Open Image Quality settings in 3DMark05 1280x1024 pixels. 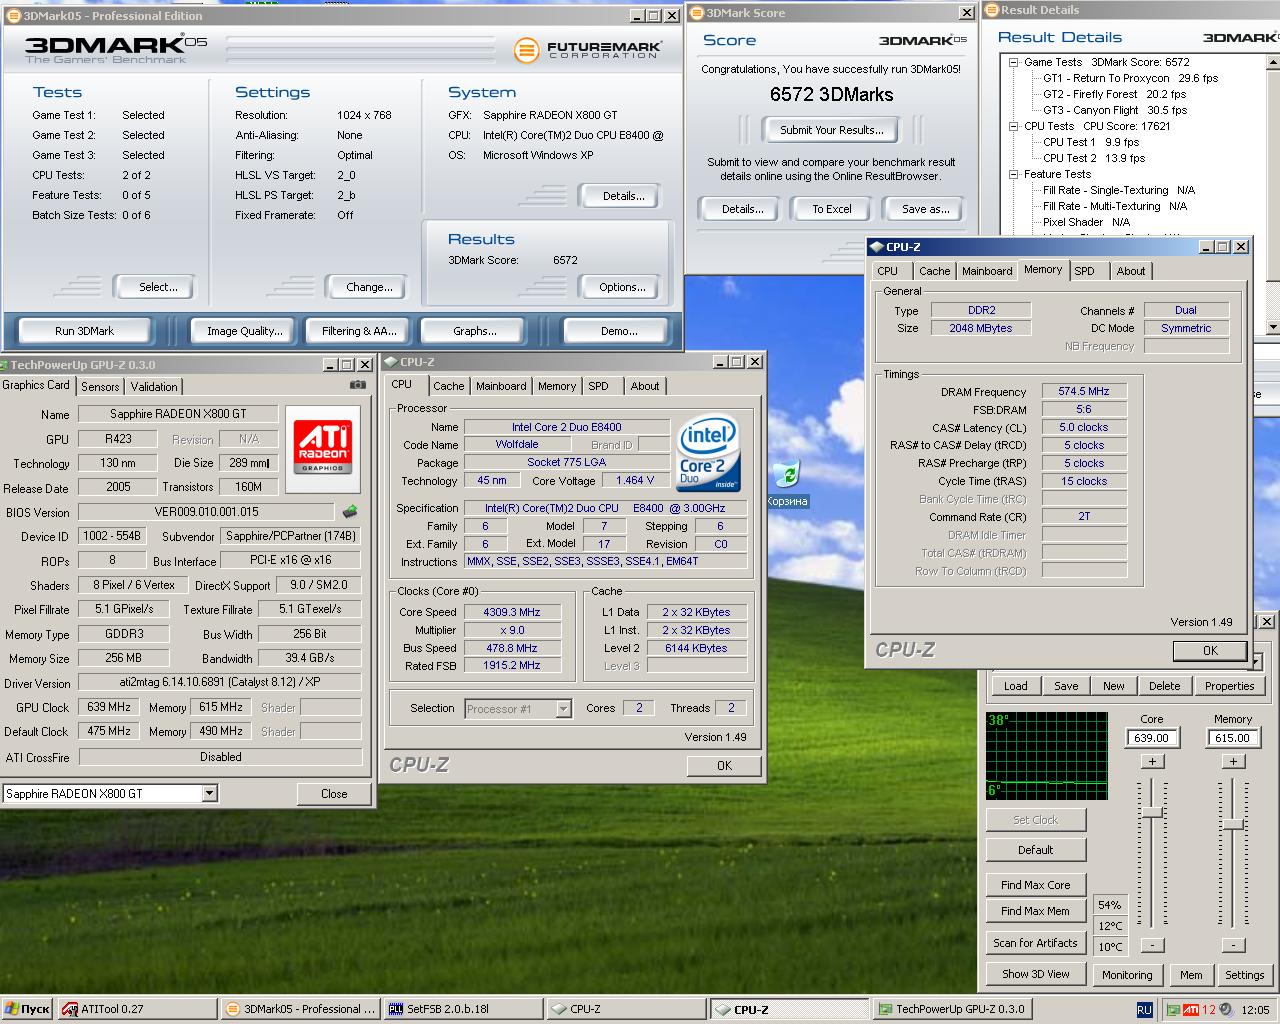click(x=245, y=331)
